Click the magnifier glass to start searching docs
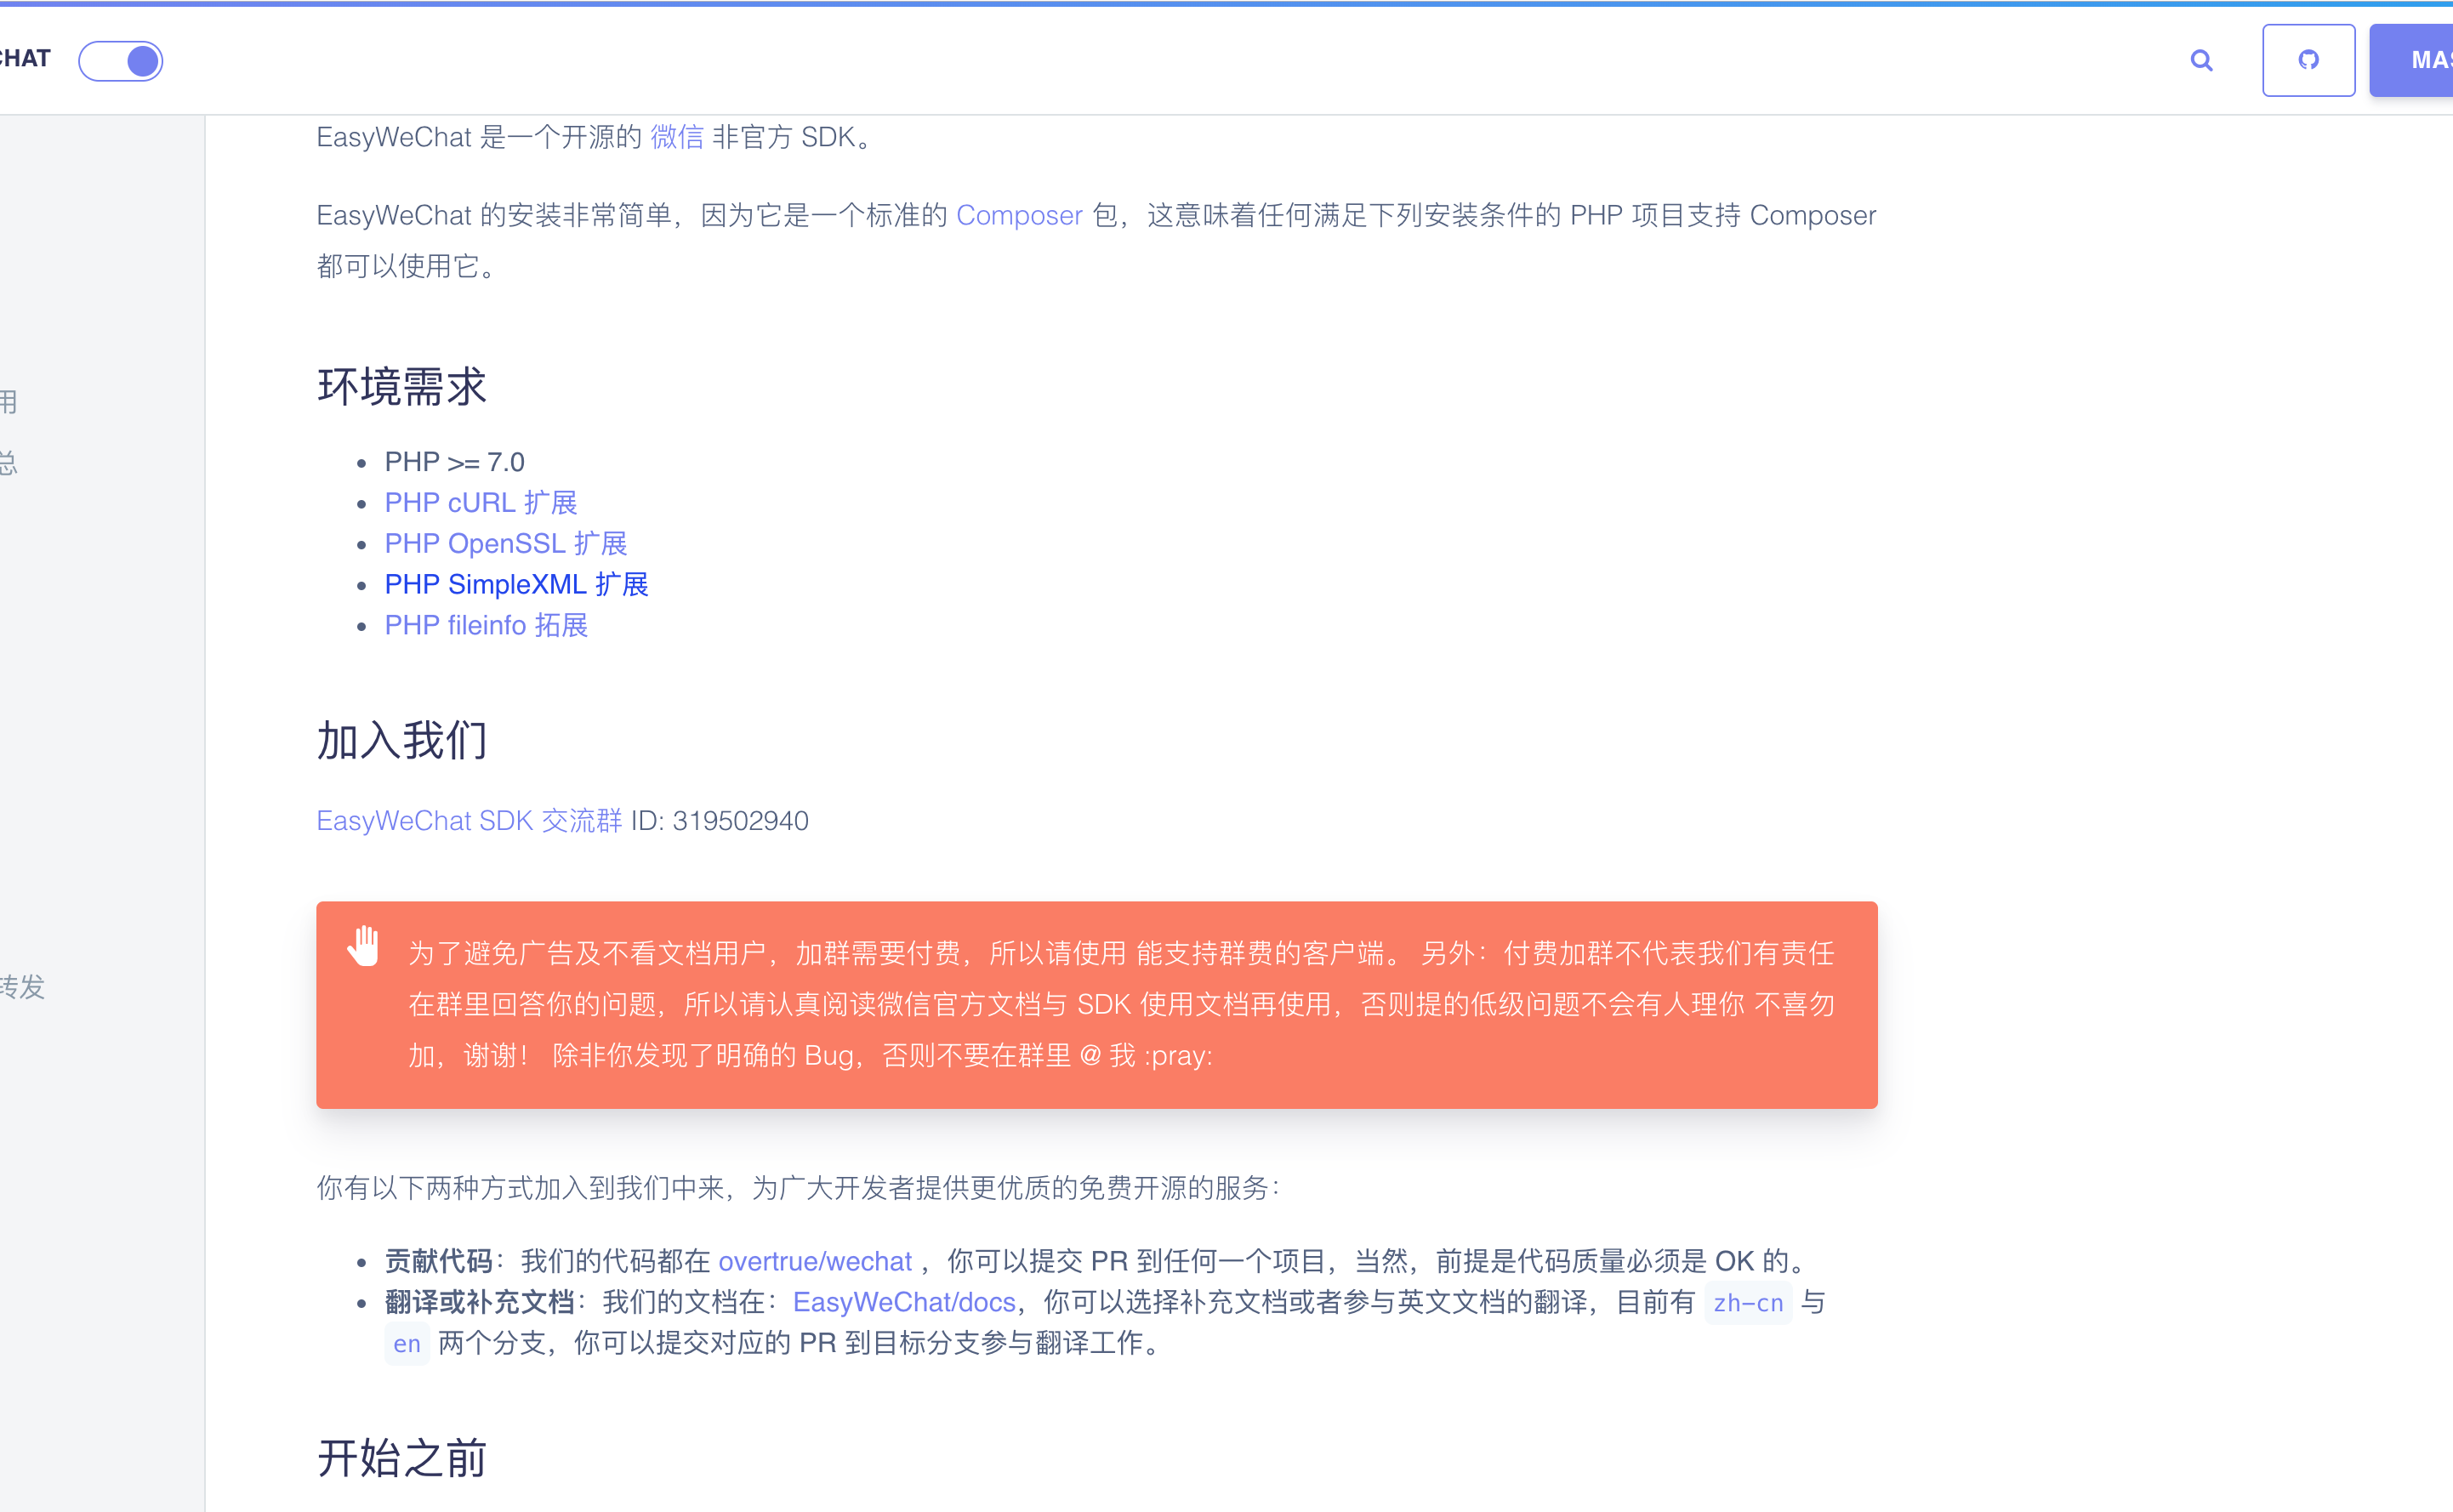This screenshot has height=1512, width=2453. (x=2200, y=61)
